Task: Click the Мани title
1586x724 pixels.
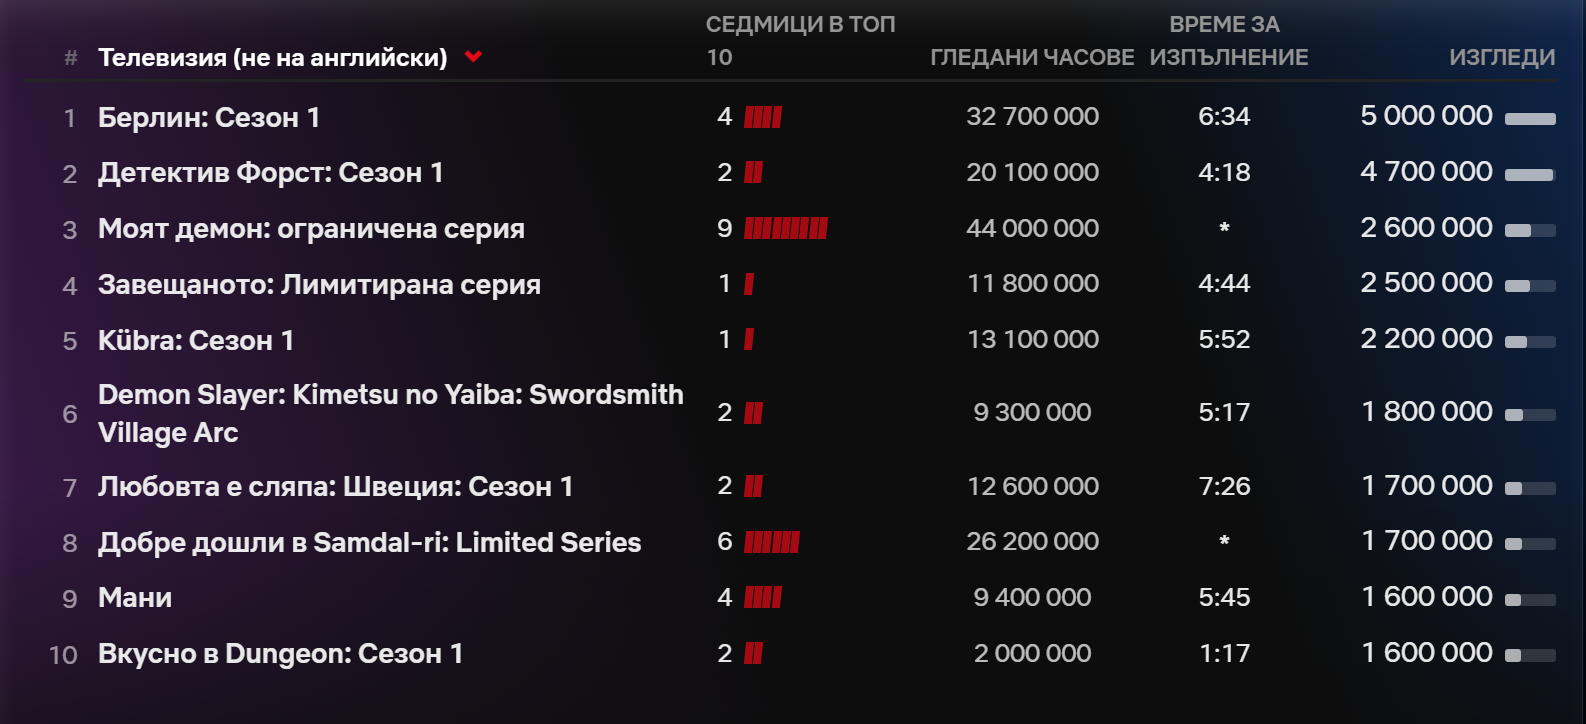Action: pyautogui.click(x=135, y=598)
